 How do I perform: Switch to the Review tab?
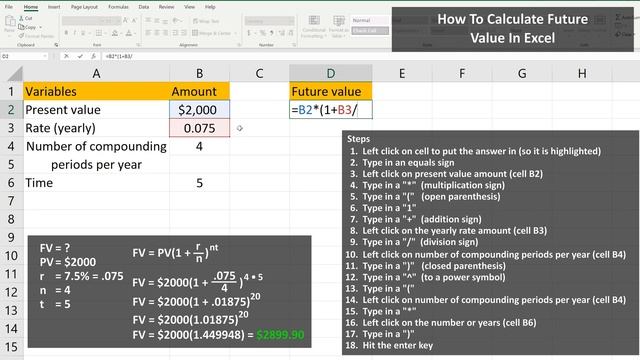tap(166, 7)
